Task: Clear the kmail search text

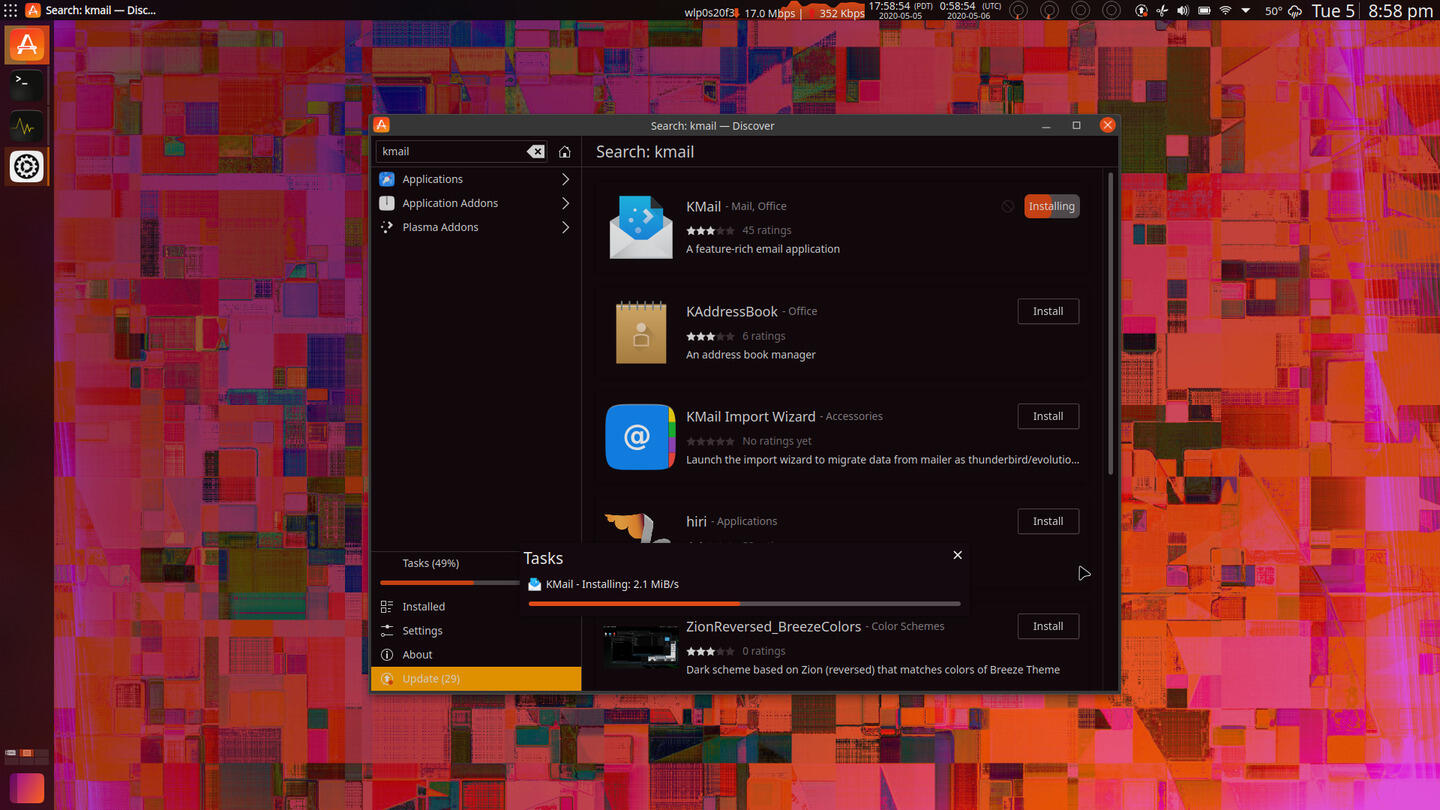Action: pos(536,151)
